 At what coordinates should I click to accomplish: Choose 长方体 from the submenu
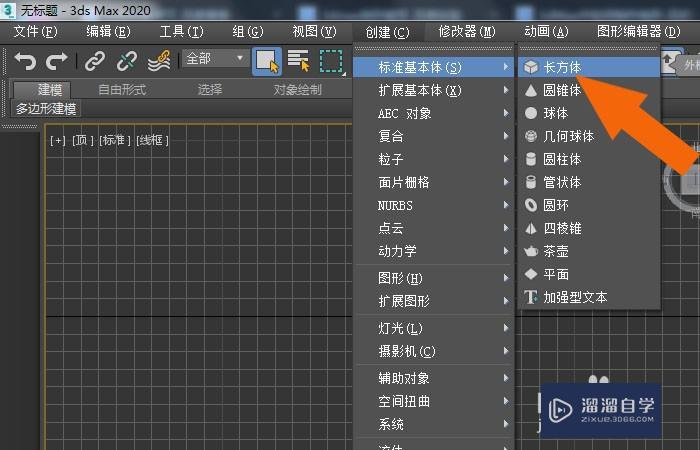click(x=589, y=67)
